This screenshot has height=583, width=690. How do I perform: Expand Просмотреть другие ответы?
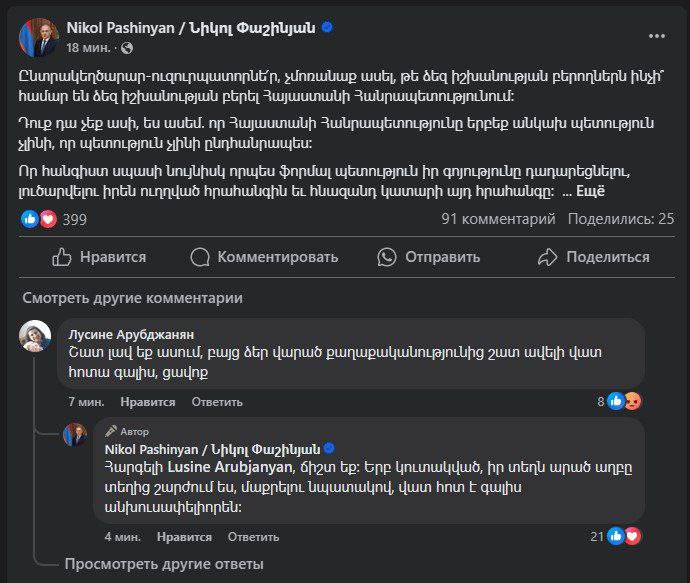coord(164,564)
